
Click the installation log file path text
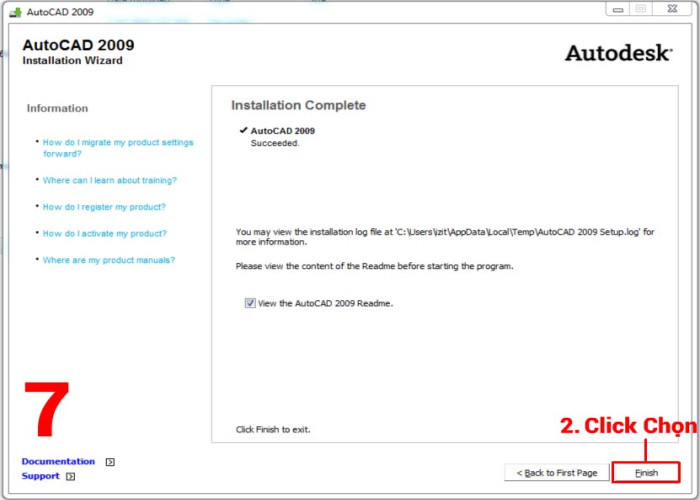(445, 237)
